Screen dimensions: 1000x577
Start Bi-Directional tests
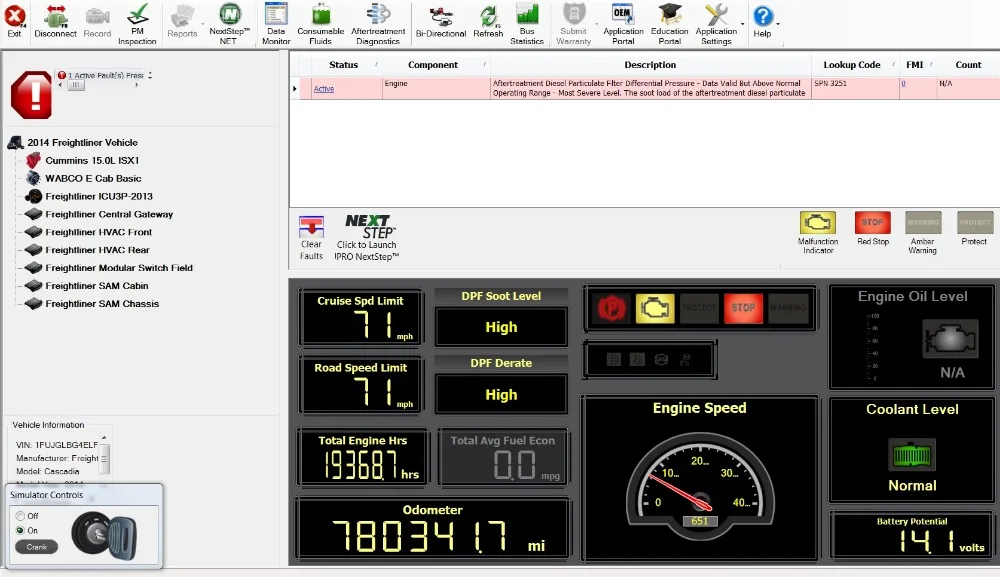[440, 22]
